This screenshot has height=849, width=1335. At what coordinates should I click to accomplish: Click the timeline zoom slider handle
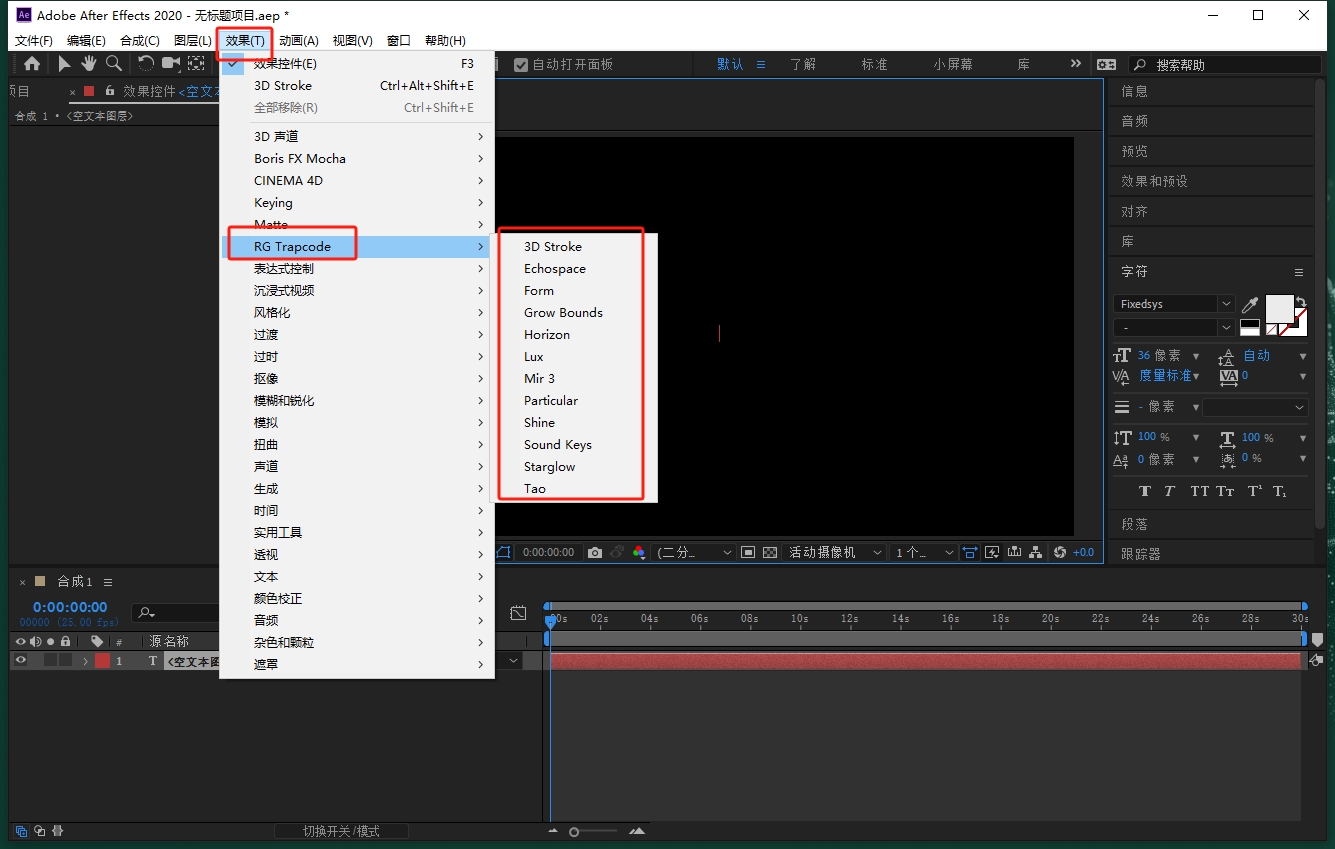click(x=574, y=831)
